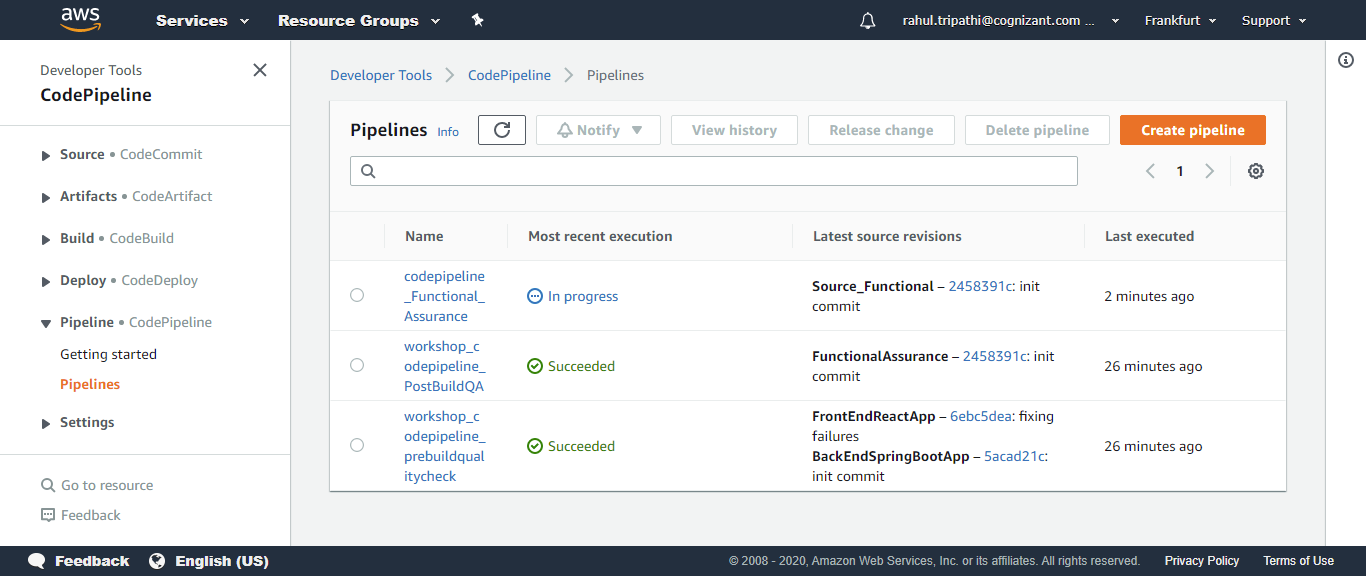1366x576 pixels.
Task: Refresh the pipelines list
Action: click(x=502, y=130)
